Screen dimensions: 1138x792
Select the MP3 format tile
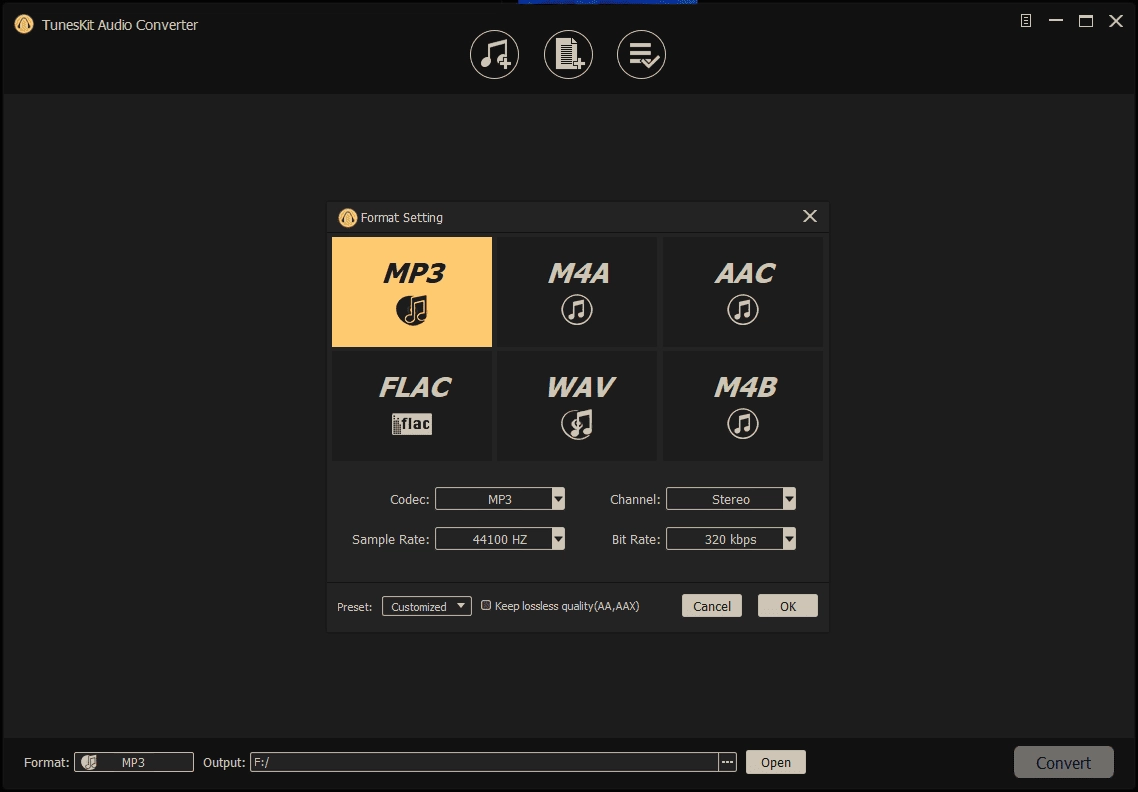[x=412, y=292]
